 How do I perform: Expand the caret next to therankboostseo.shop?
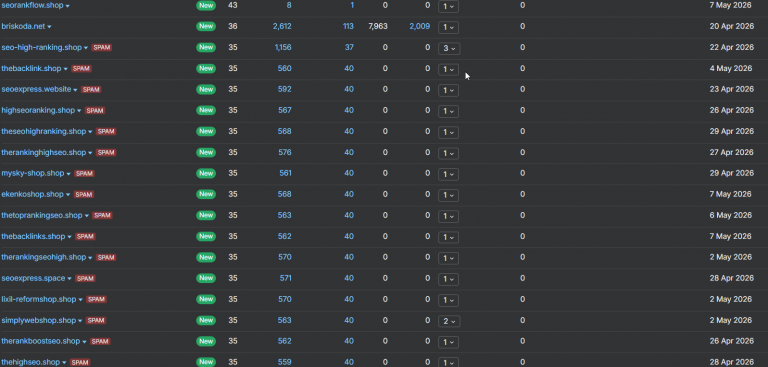(84, 342)
